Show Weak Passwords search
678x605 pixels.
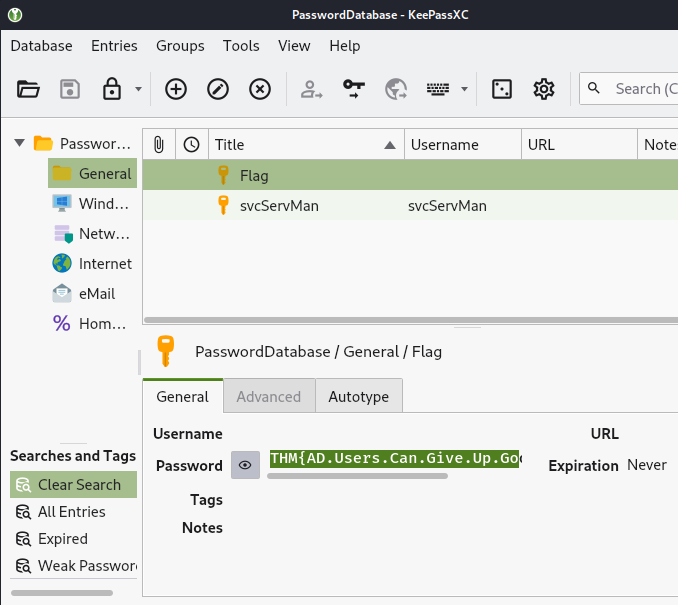pyautogui.click(x=75, y=566)
